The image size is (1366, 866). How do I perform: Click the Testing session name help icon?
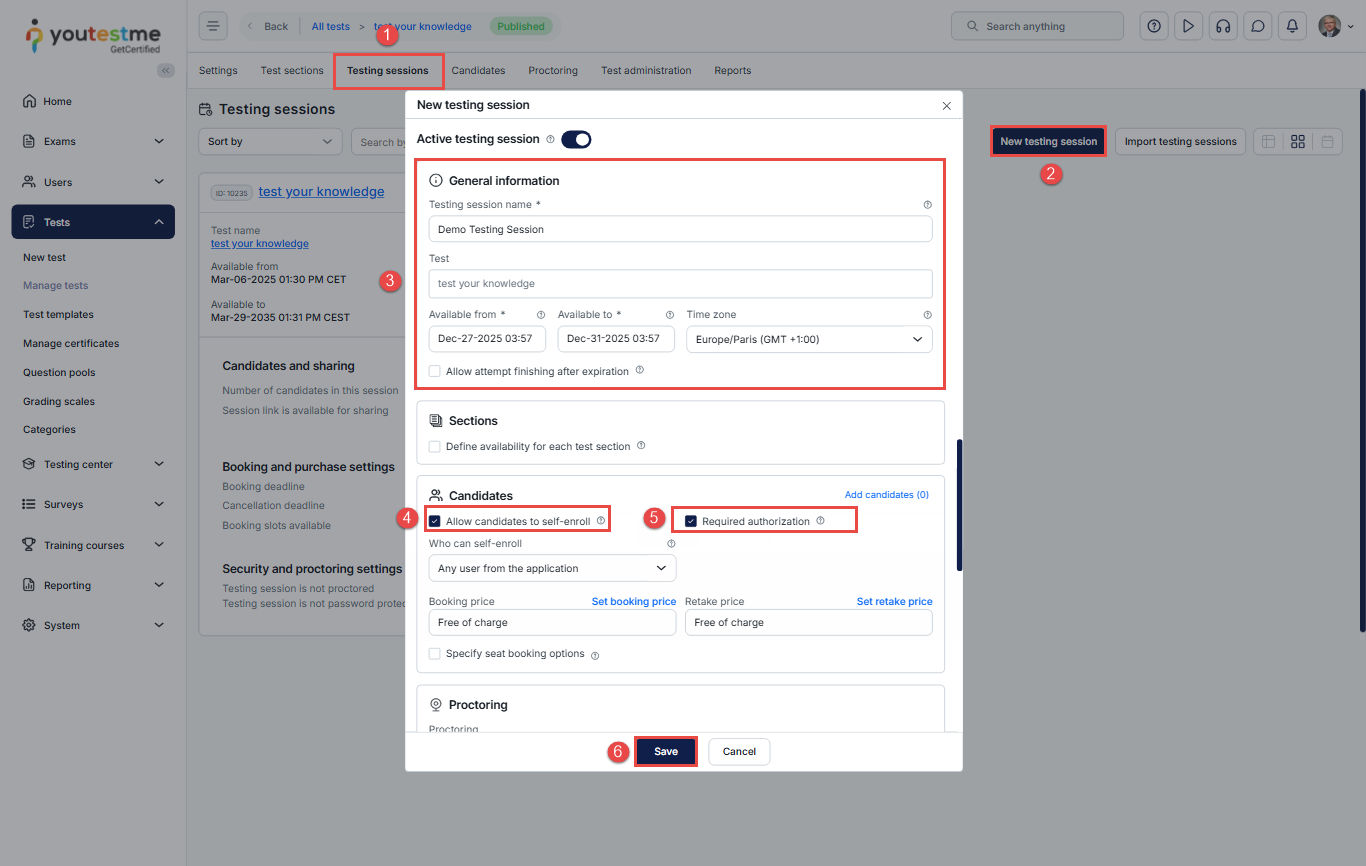click(x=927, y=205)
